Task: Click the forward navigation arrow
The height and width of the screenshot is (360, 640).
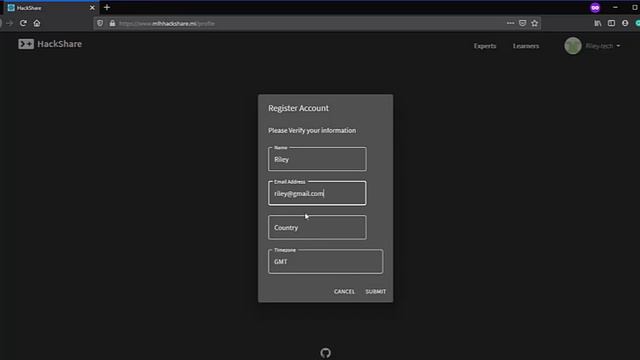Action: (9, 23)
